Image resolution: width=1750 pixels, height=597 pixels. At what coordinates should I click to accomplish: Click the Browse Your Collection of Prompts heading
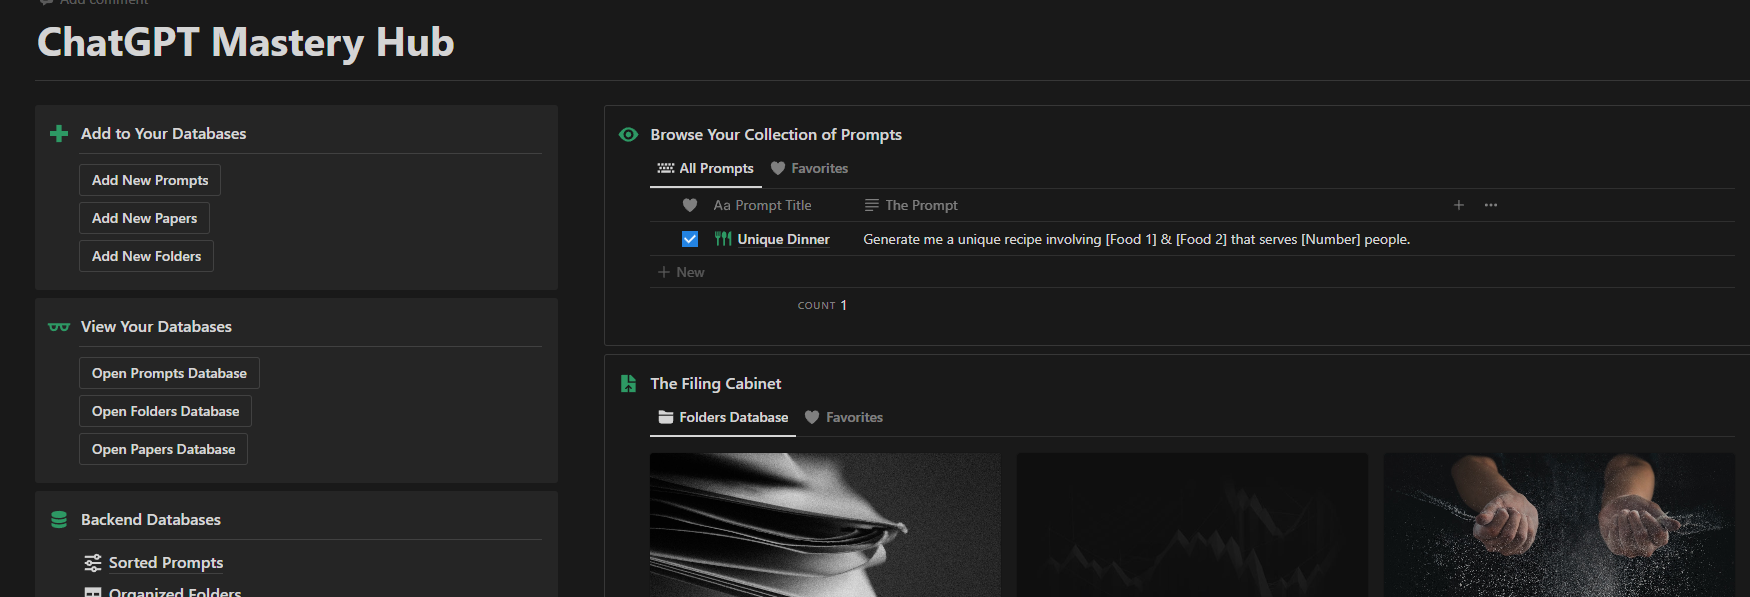click(x=776, y=135)
